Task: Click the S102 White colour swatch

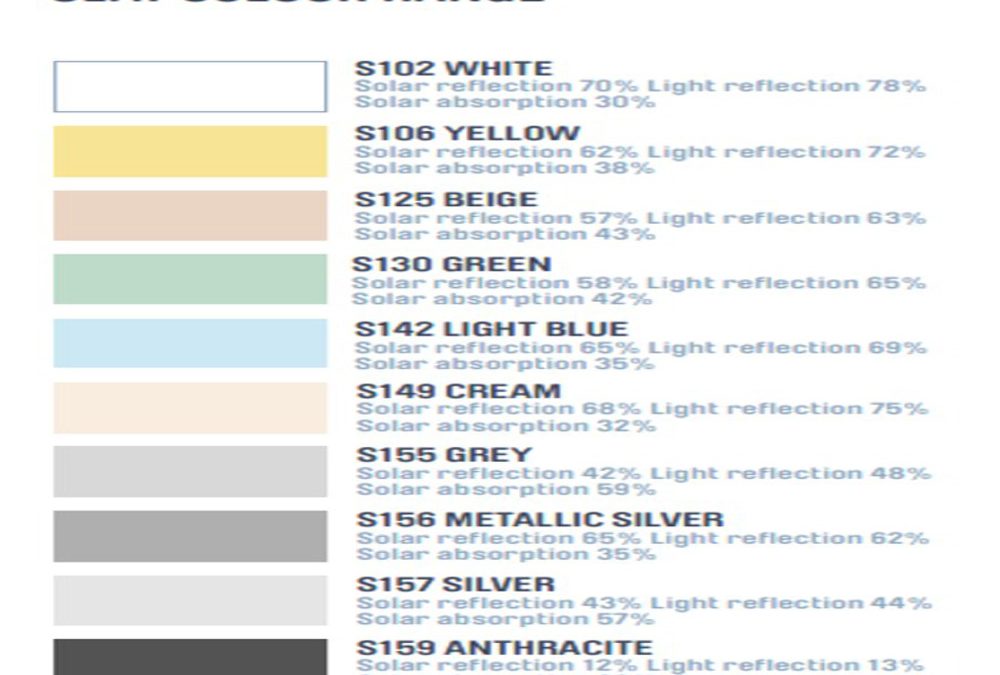Action: 190,87
